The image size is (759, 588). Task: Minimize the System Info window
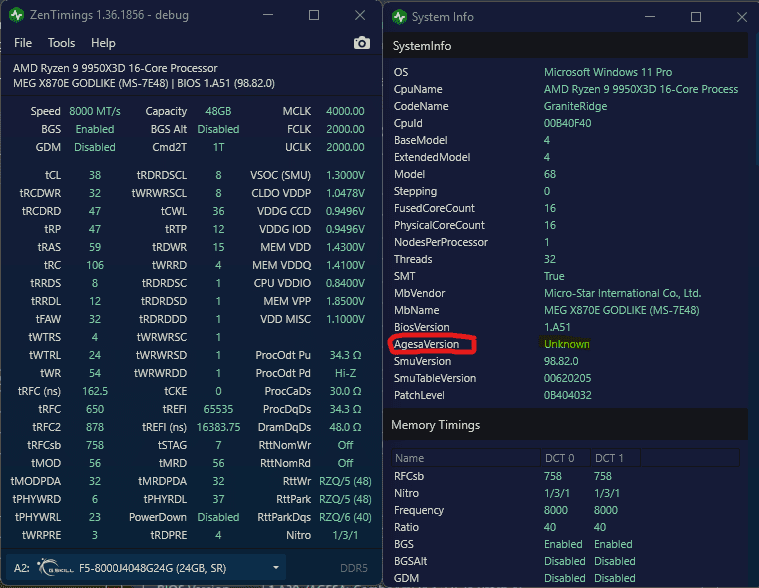tap(650, 17)
